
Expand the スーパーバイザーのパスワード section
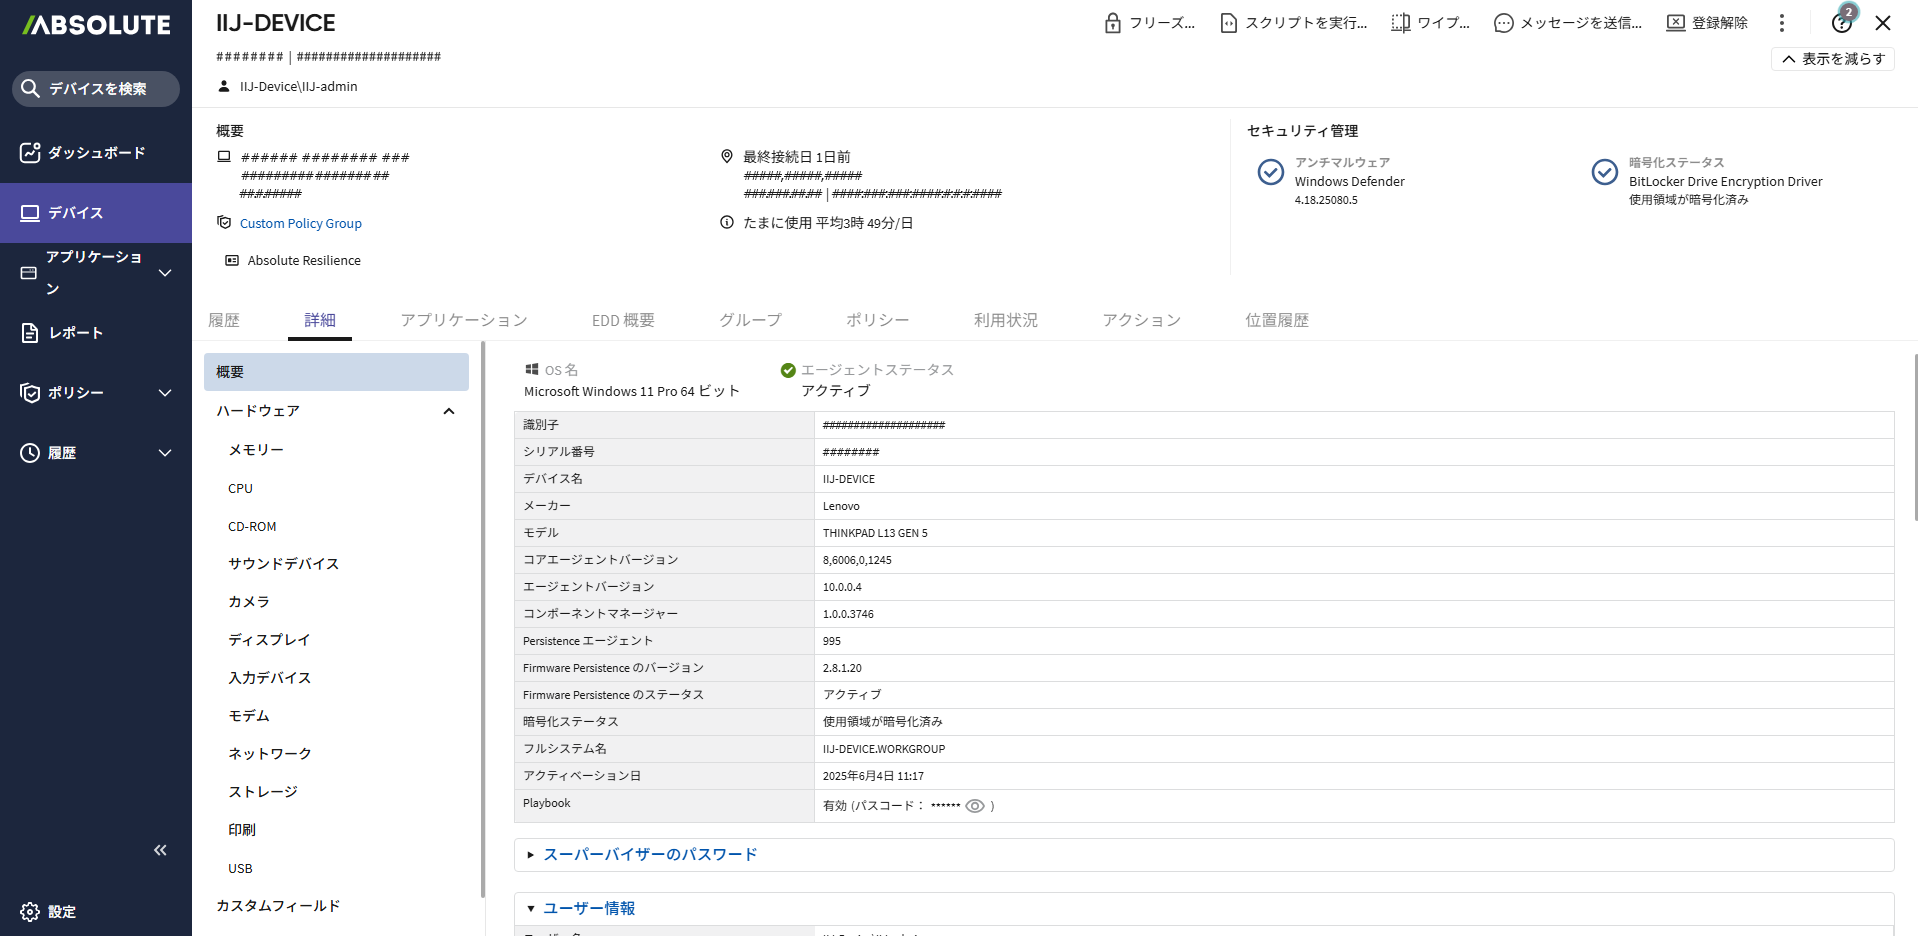click(649, 854)
